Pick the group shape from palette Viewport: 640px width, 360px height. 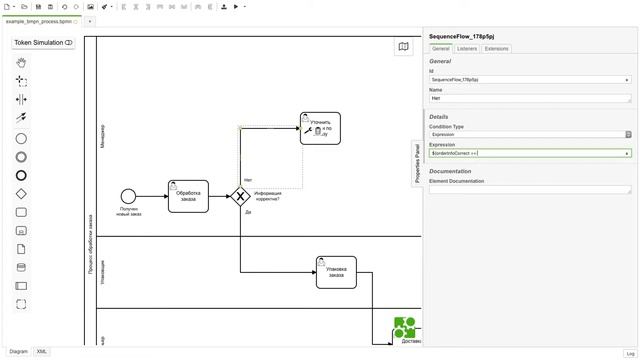click(21, 304)
